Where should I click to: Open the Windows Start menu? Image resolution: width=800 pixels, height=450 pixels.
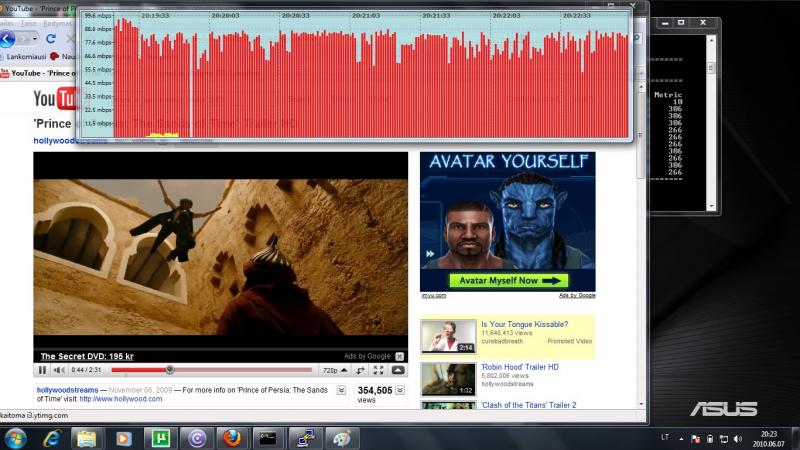(15, 438)
